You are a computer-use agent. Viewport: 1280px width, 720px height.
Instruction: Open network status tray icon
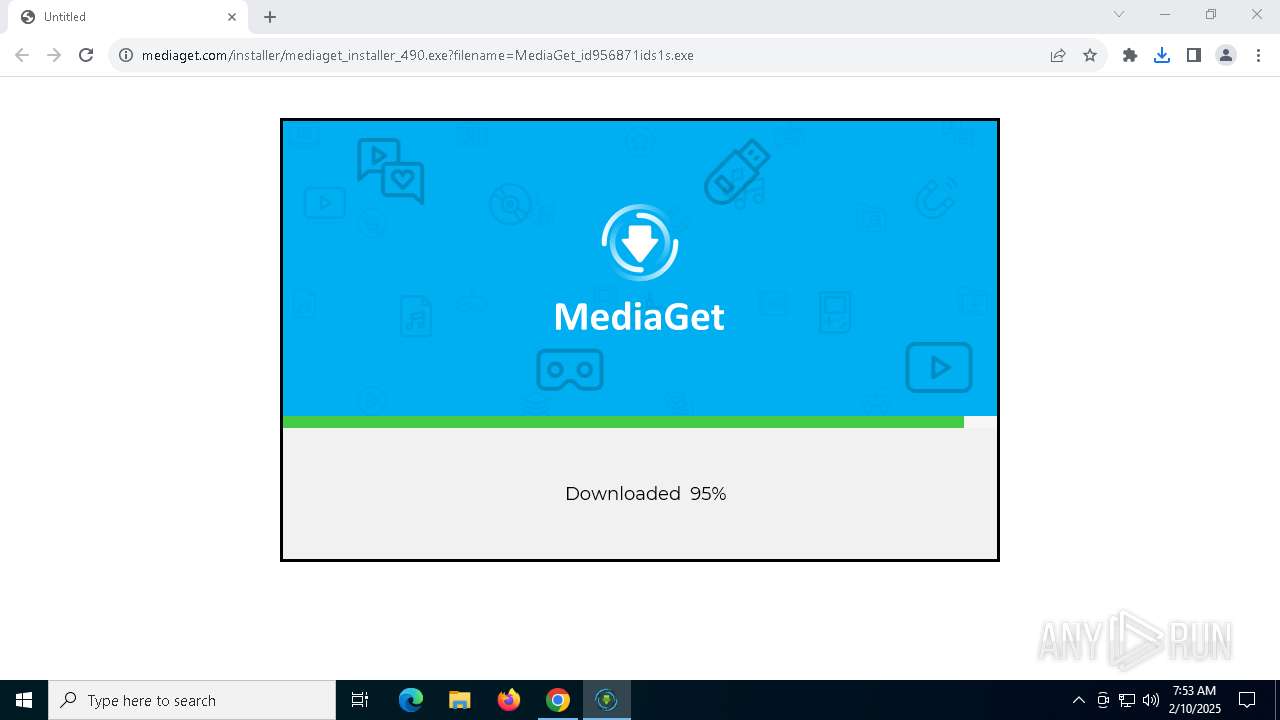(1127, 700)
